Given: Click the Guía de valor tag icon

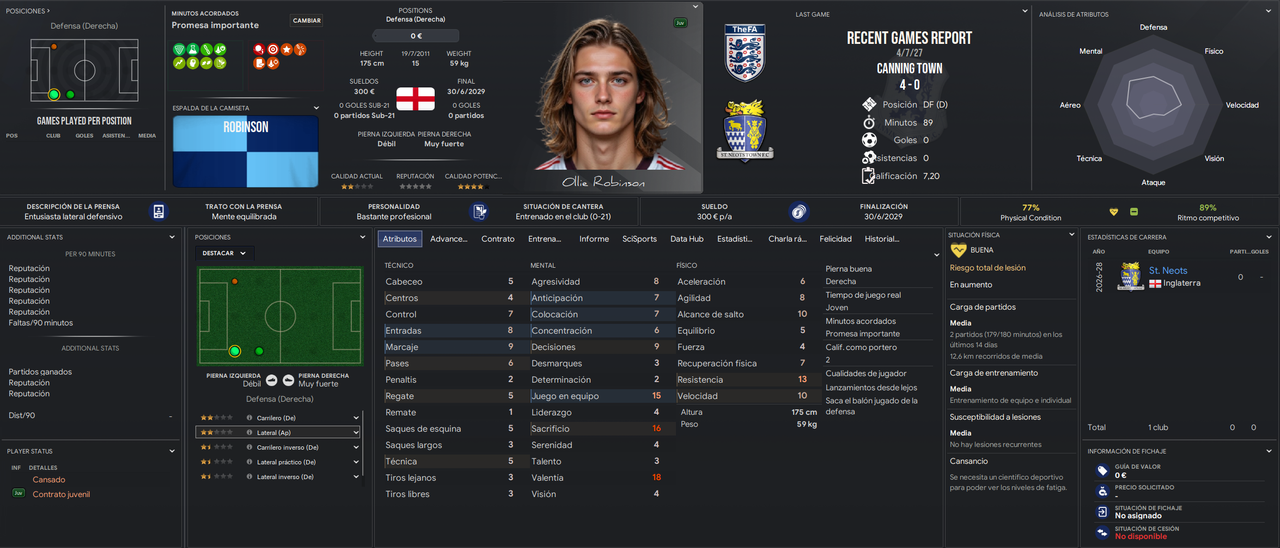Looking at the screenshot, I should (x=1102, y=470).
